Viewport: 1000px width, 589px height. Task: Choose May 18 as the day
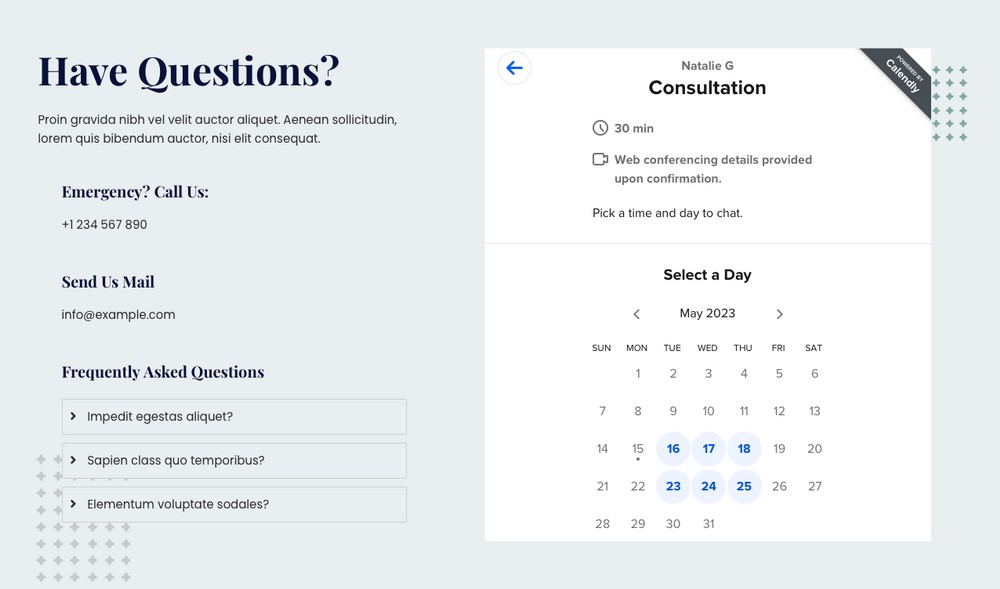click(x=744, y=449)
